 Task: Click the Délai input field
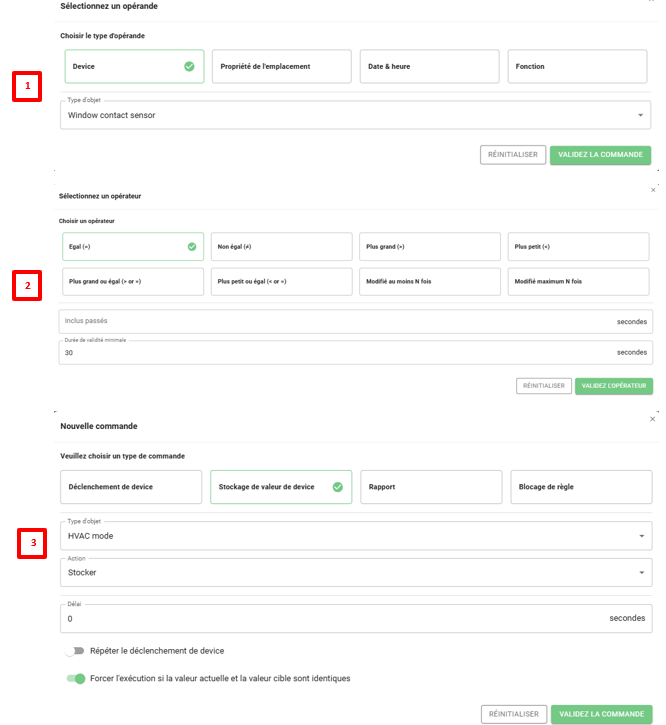pyautogui.click(x=330, y=618)
